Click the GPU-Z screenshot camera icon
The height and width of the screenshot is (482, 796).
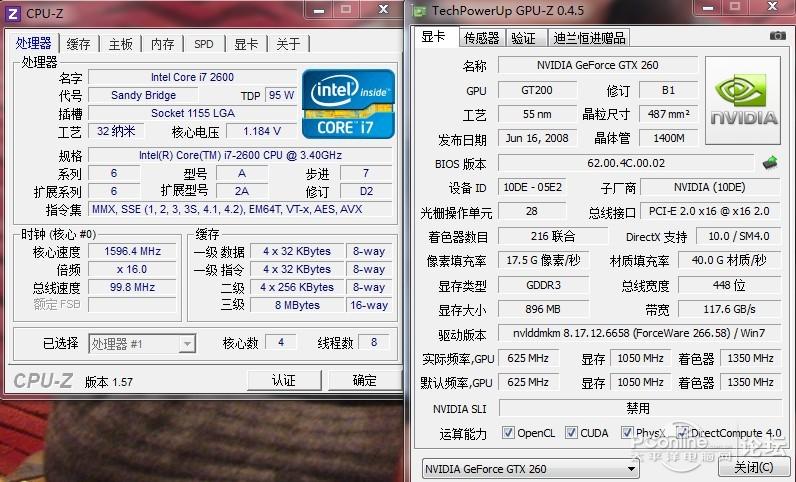777,36
